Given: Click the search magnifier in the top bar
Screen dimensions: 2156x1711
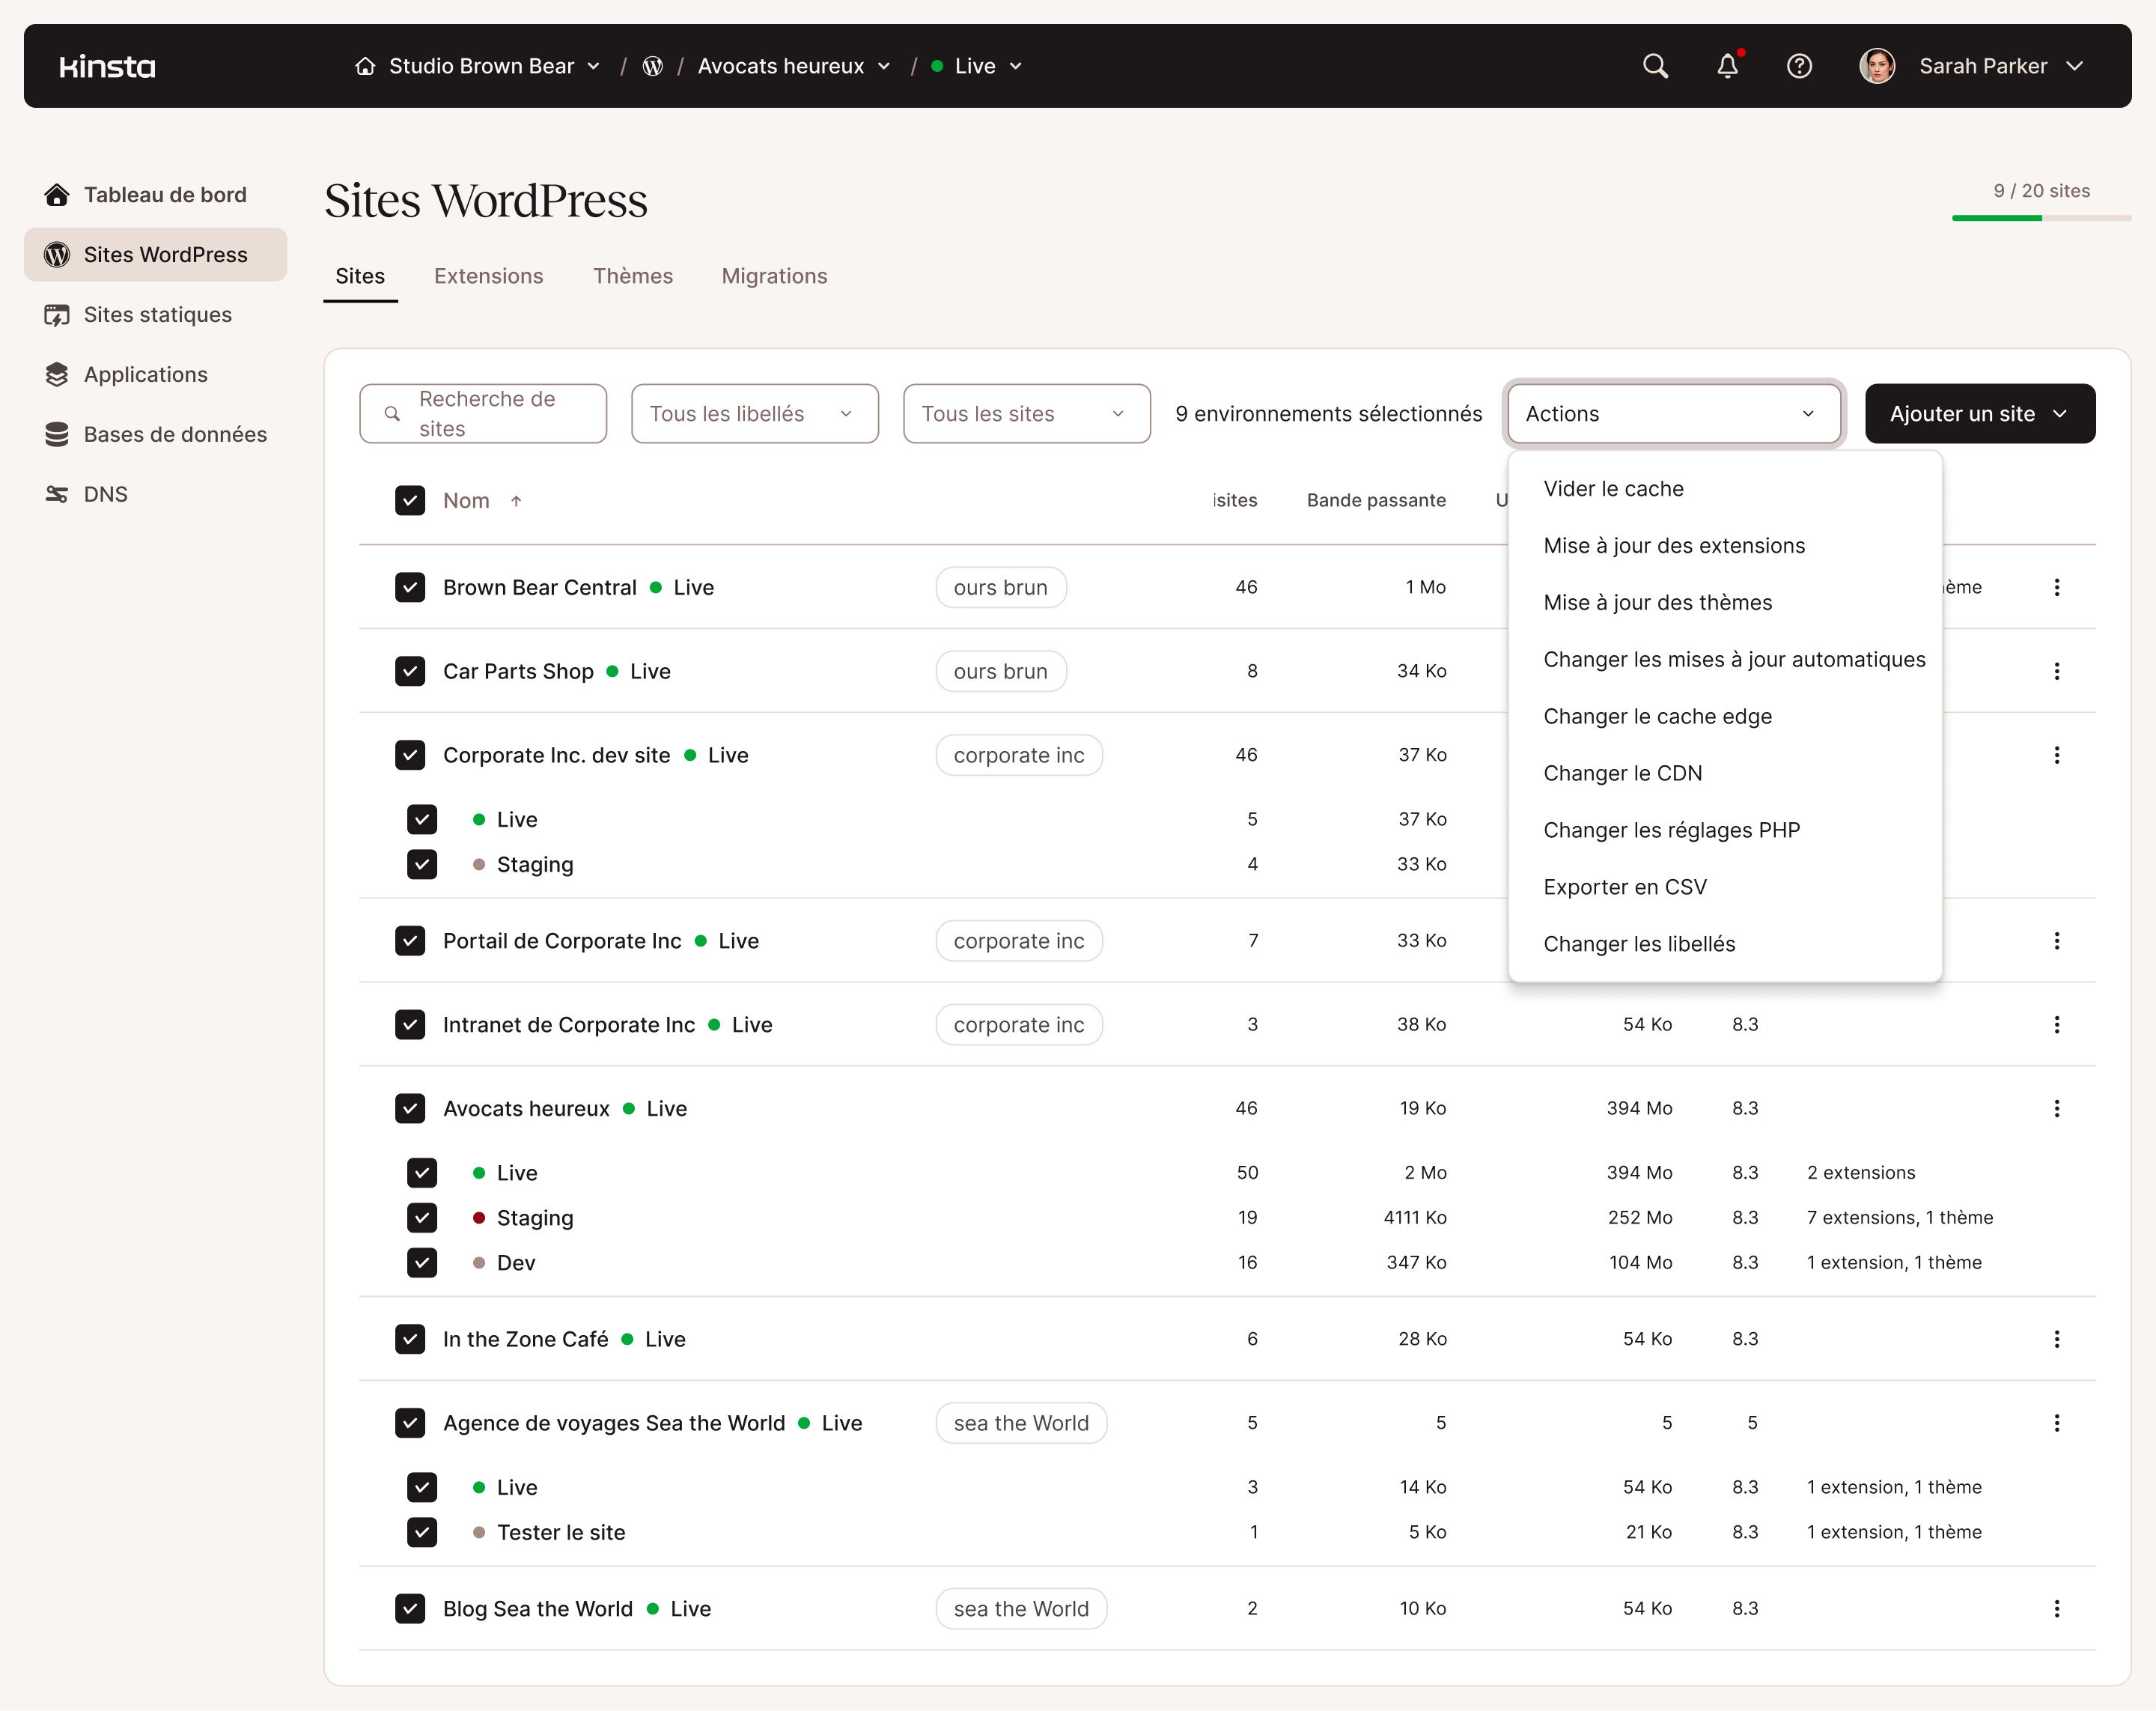Looking at the screenshot, I should 1655,66.
